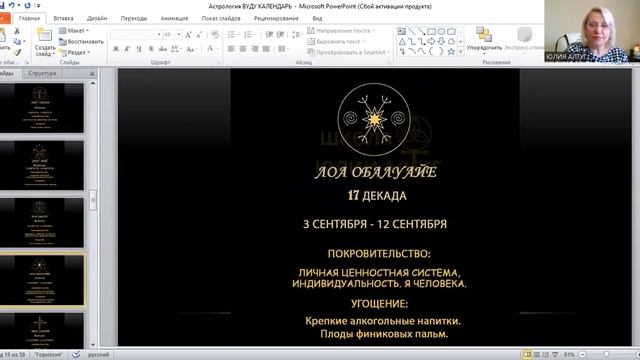Click the font color A button

click(x=210, y=49)
